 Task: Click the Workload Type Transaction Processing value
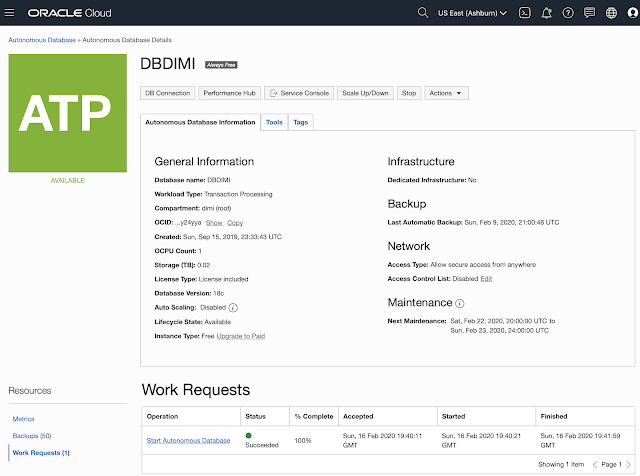pyautogui.click(x=238, y=194)
